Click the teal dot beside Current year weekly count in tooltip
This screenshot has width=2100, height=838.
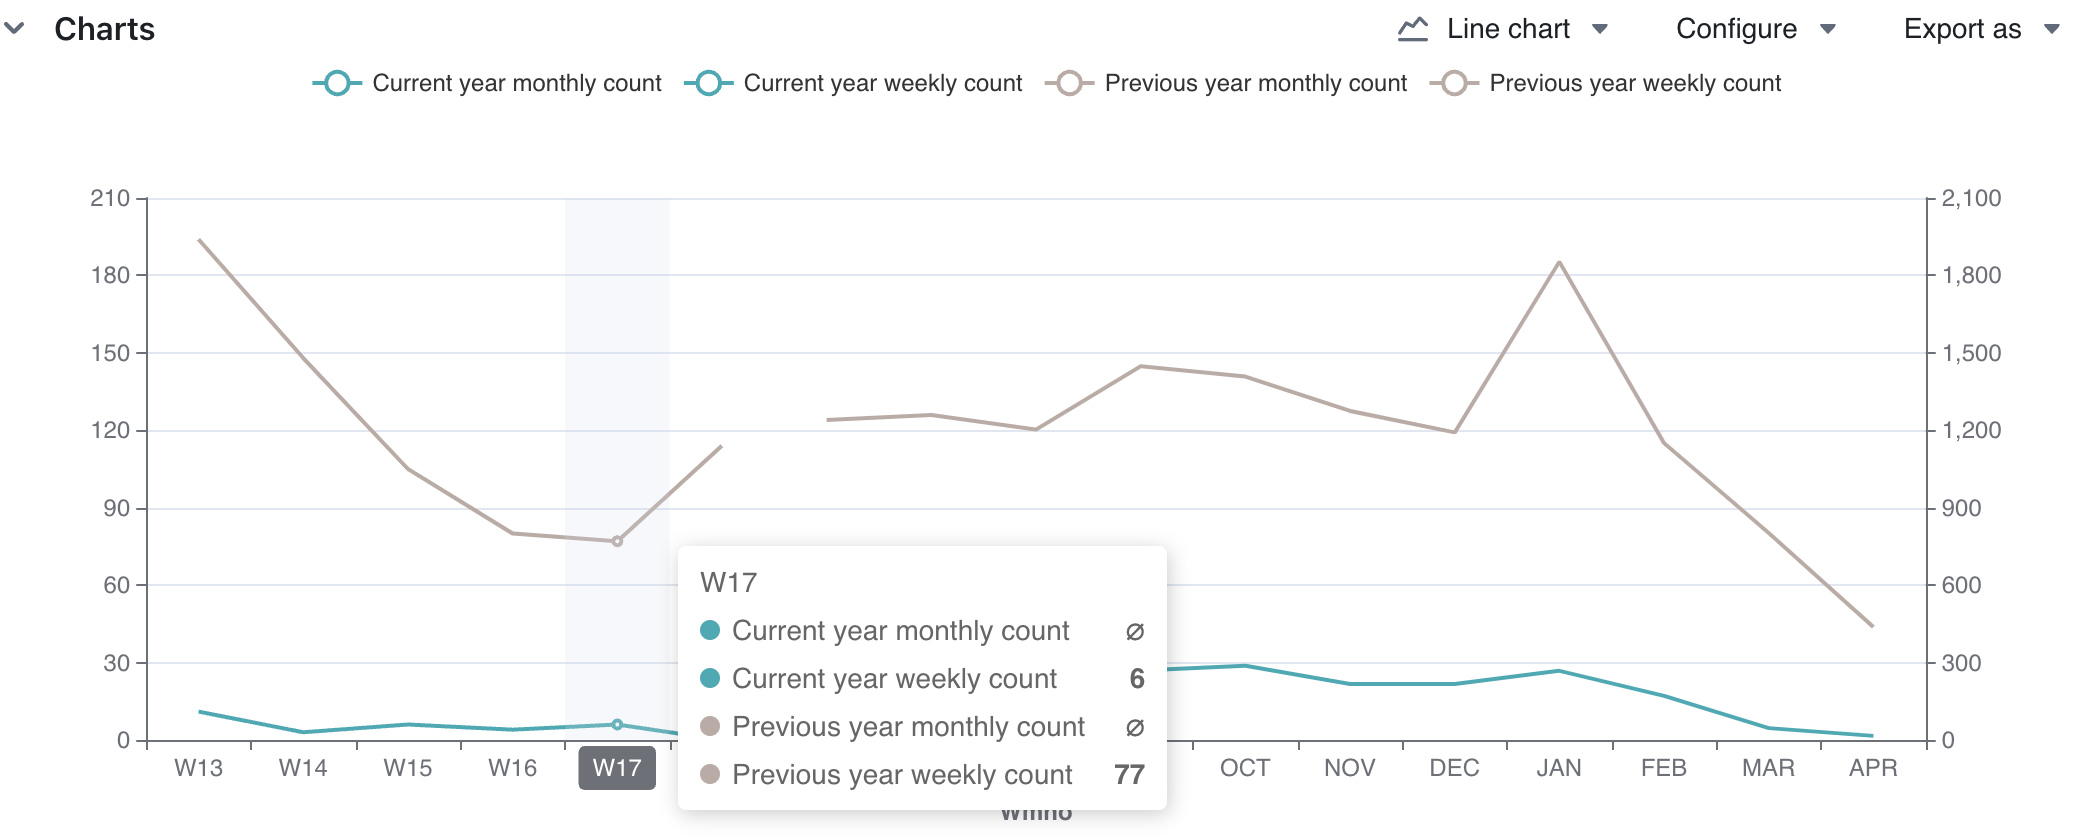(x=710, y=679)
